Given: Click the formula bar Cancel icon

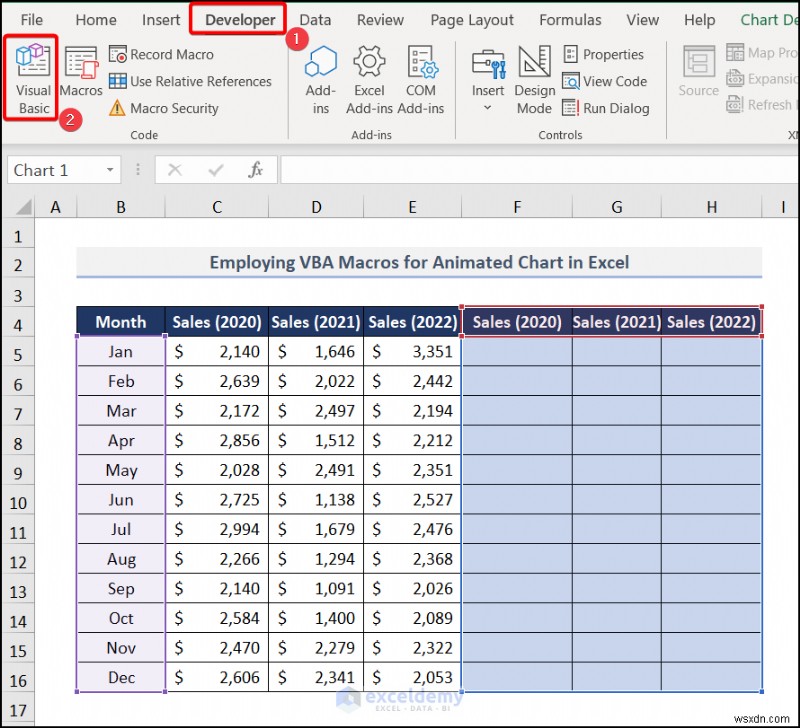Looking at the screenshot, I should (174, 170).
